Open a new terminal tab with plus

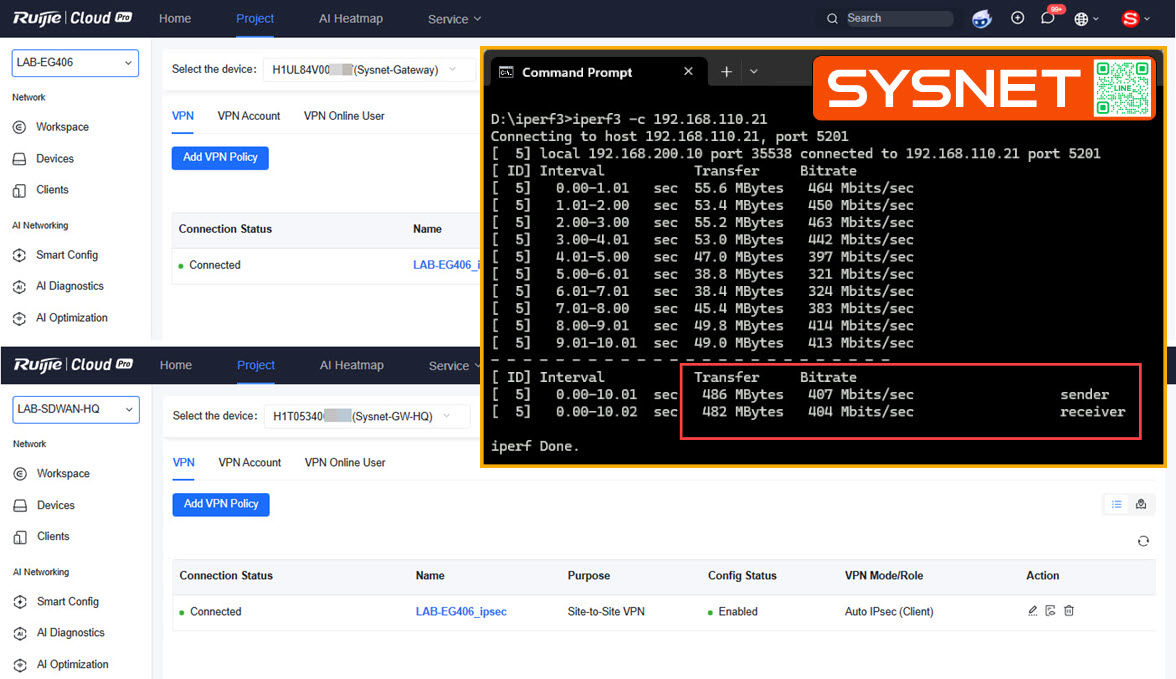(726, 71)
